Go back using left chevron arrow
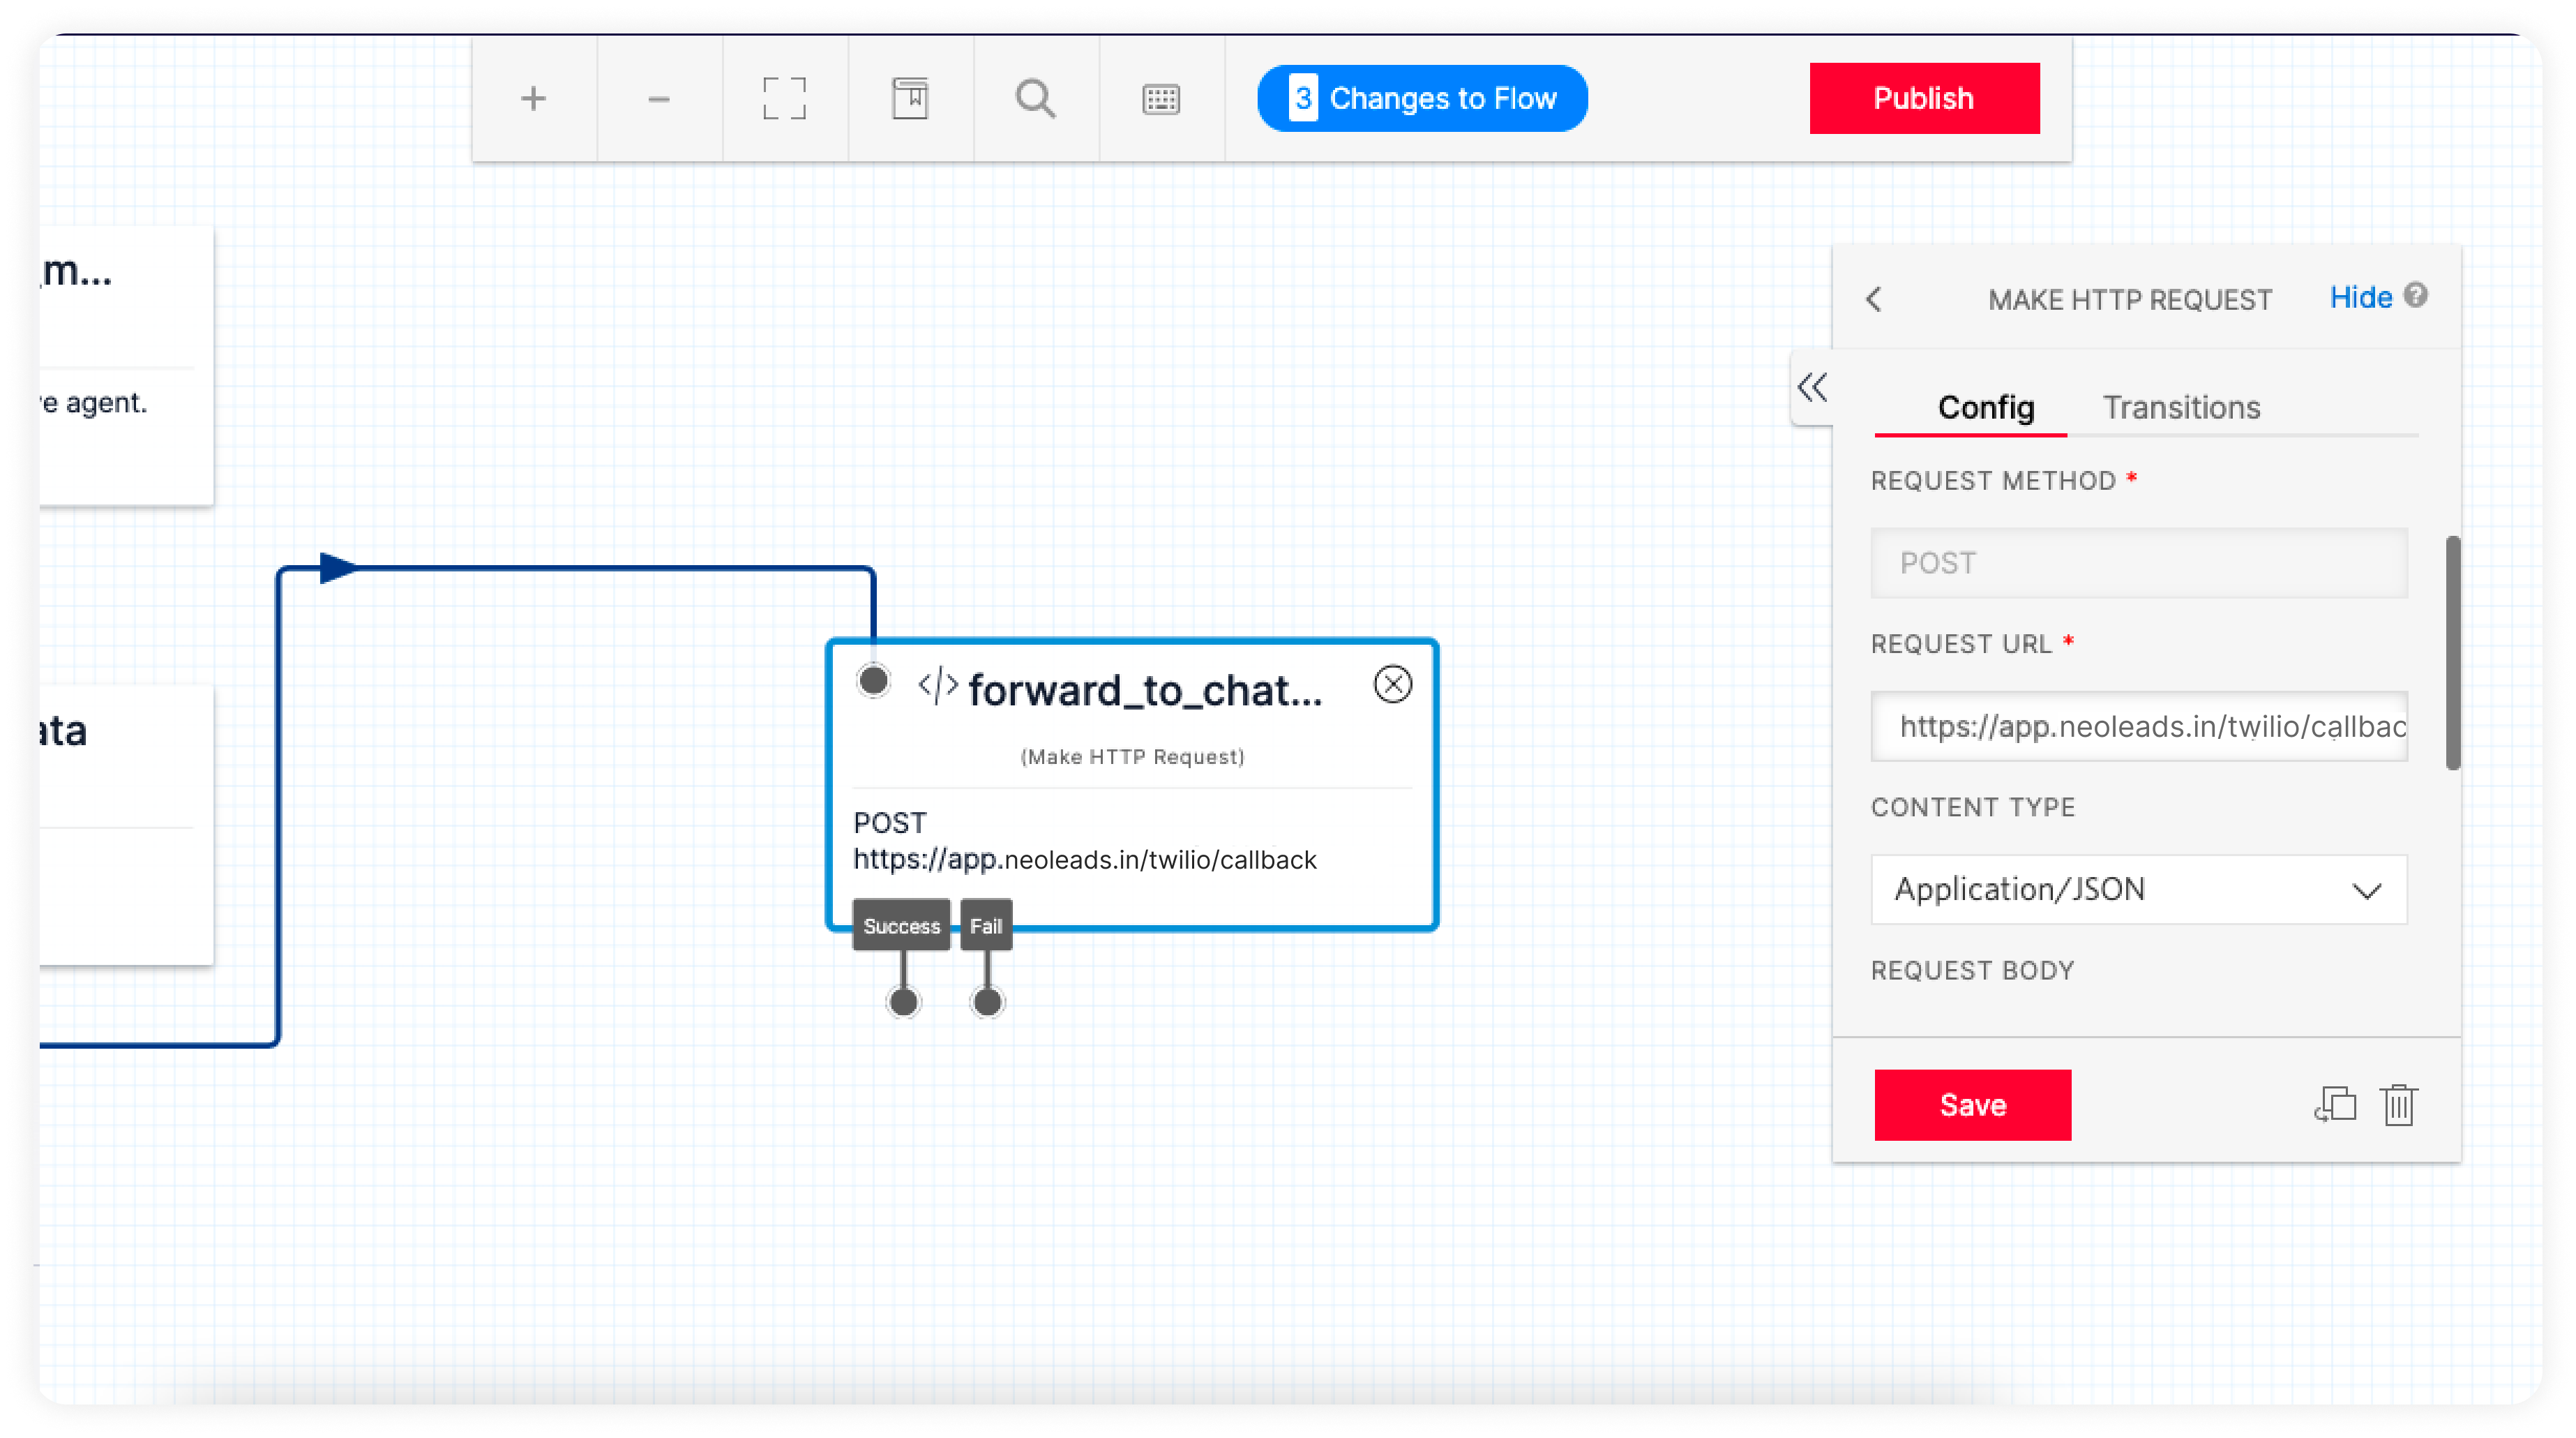 [1874, 299]
